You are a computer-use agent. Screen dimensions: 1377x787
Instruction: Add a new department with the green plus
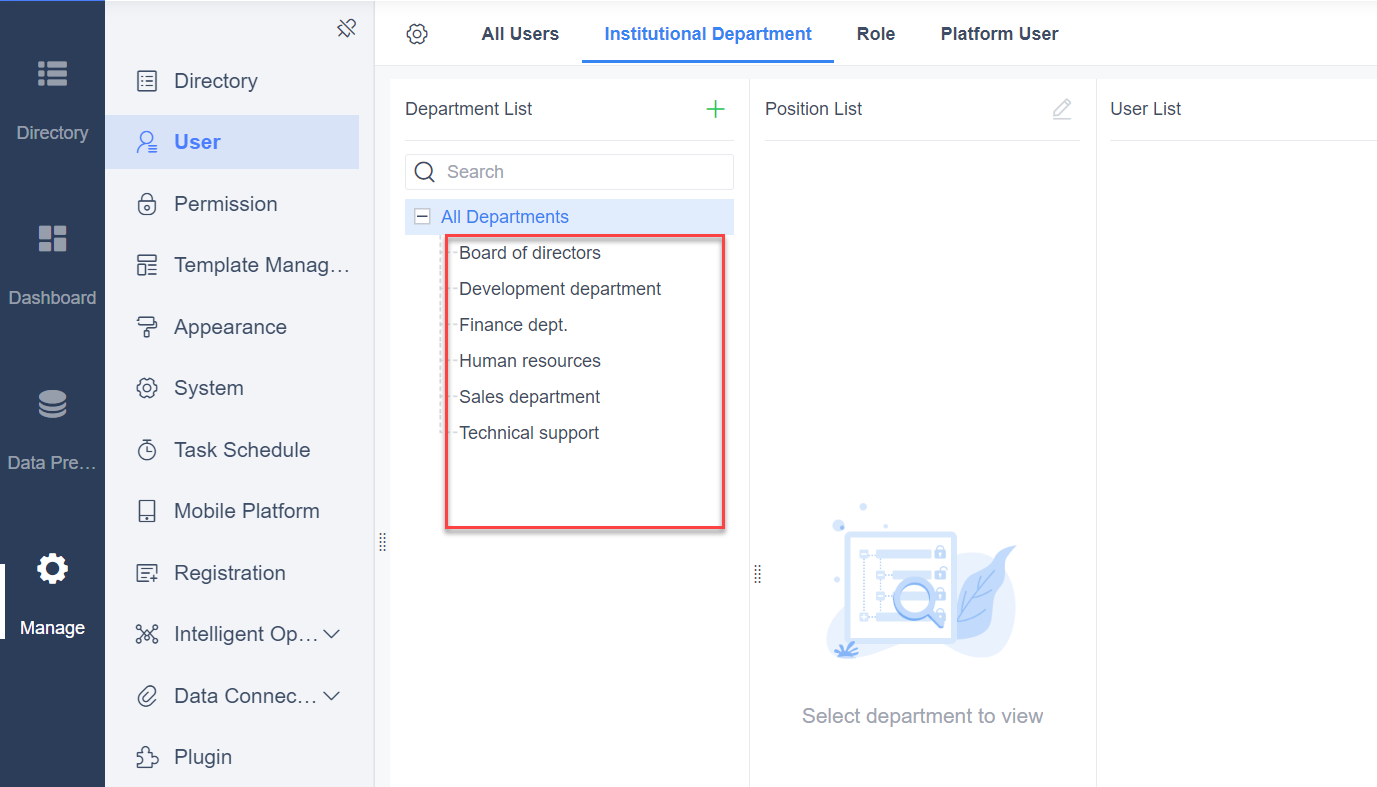coord(715,109)
